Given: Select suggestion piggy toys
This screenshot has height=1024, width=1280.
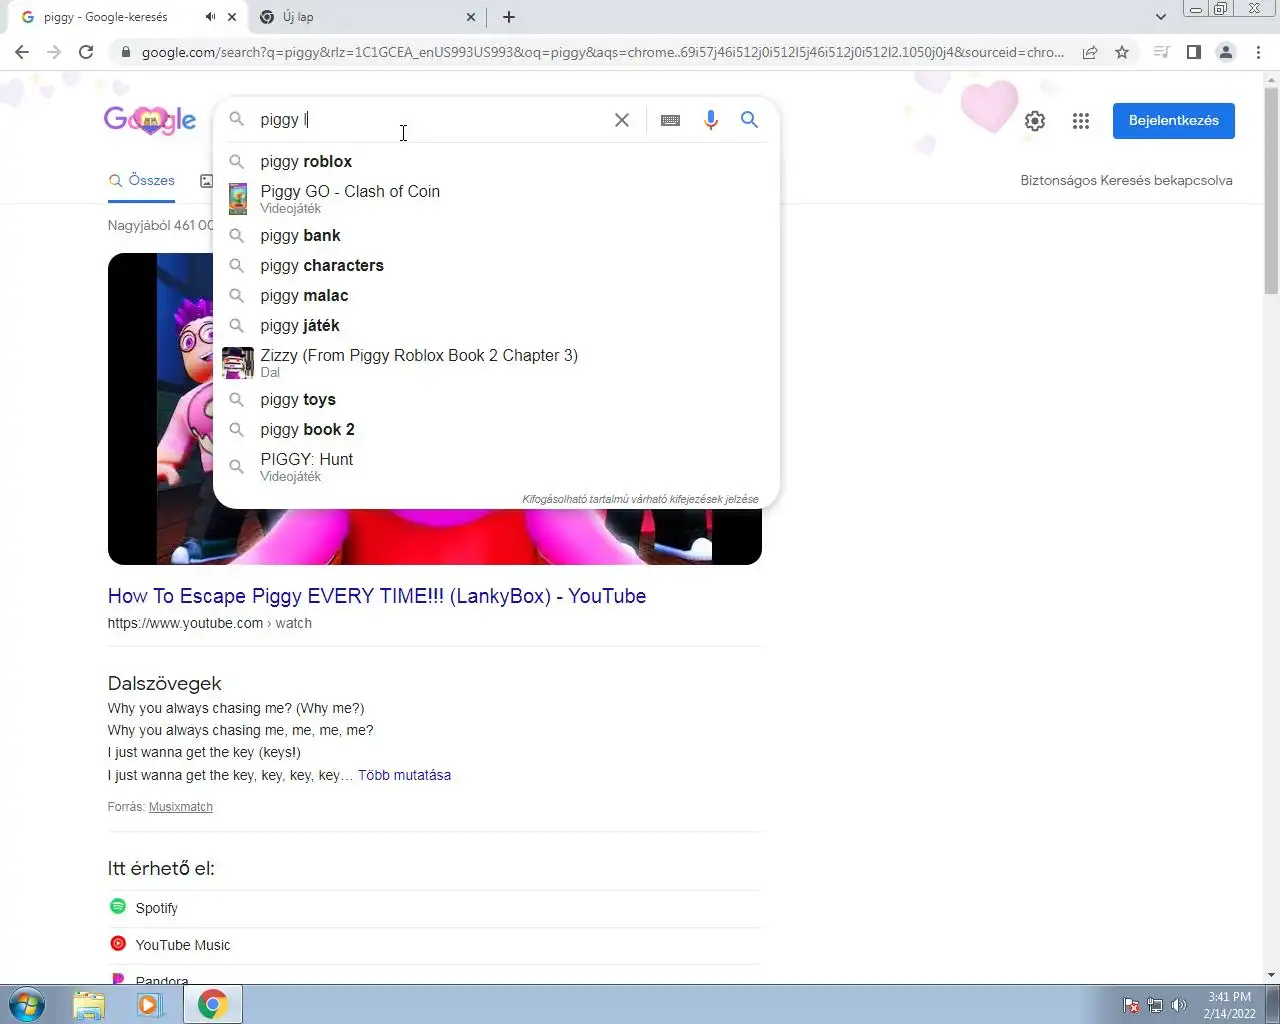Looking at the screenshot, I should coord(496,399).
